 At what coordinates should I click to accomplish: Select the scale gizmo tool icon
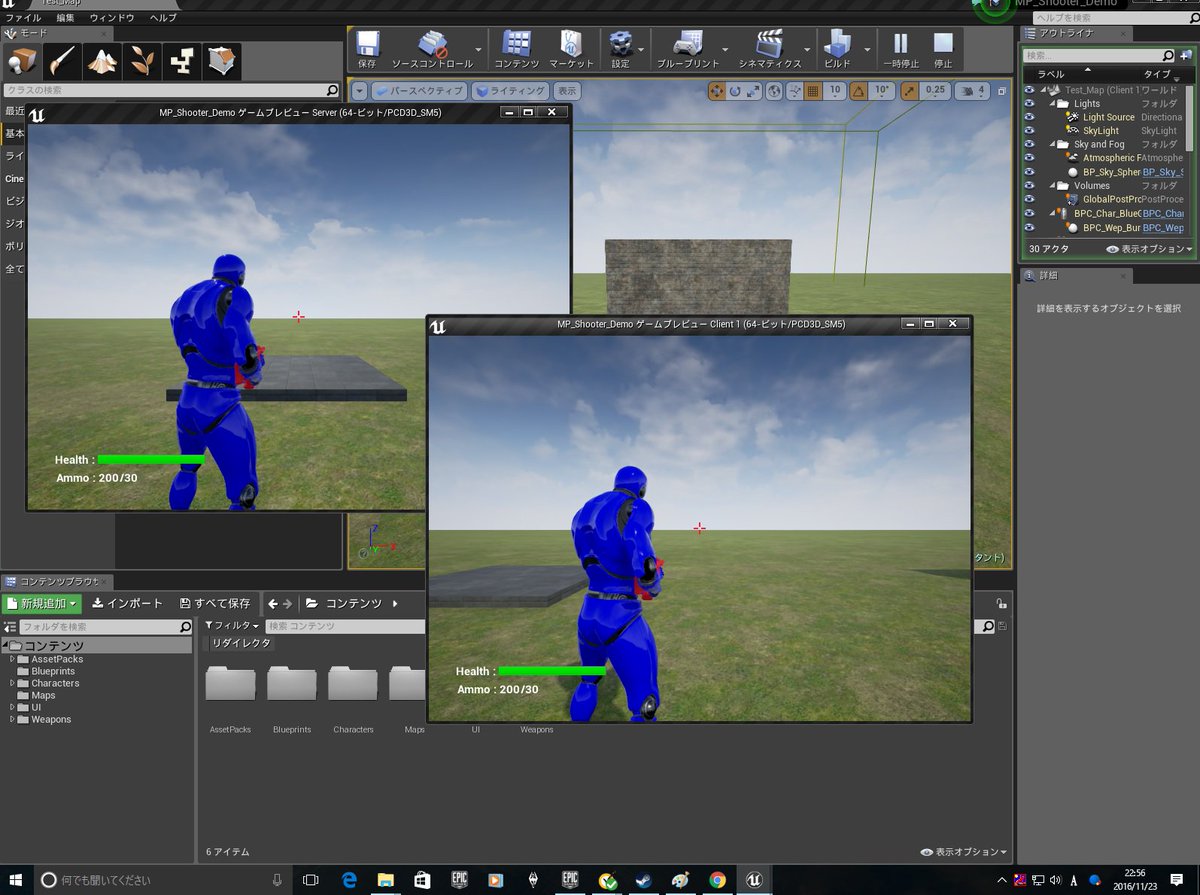coord(752,91)
